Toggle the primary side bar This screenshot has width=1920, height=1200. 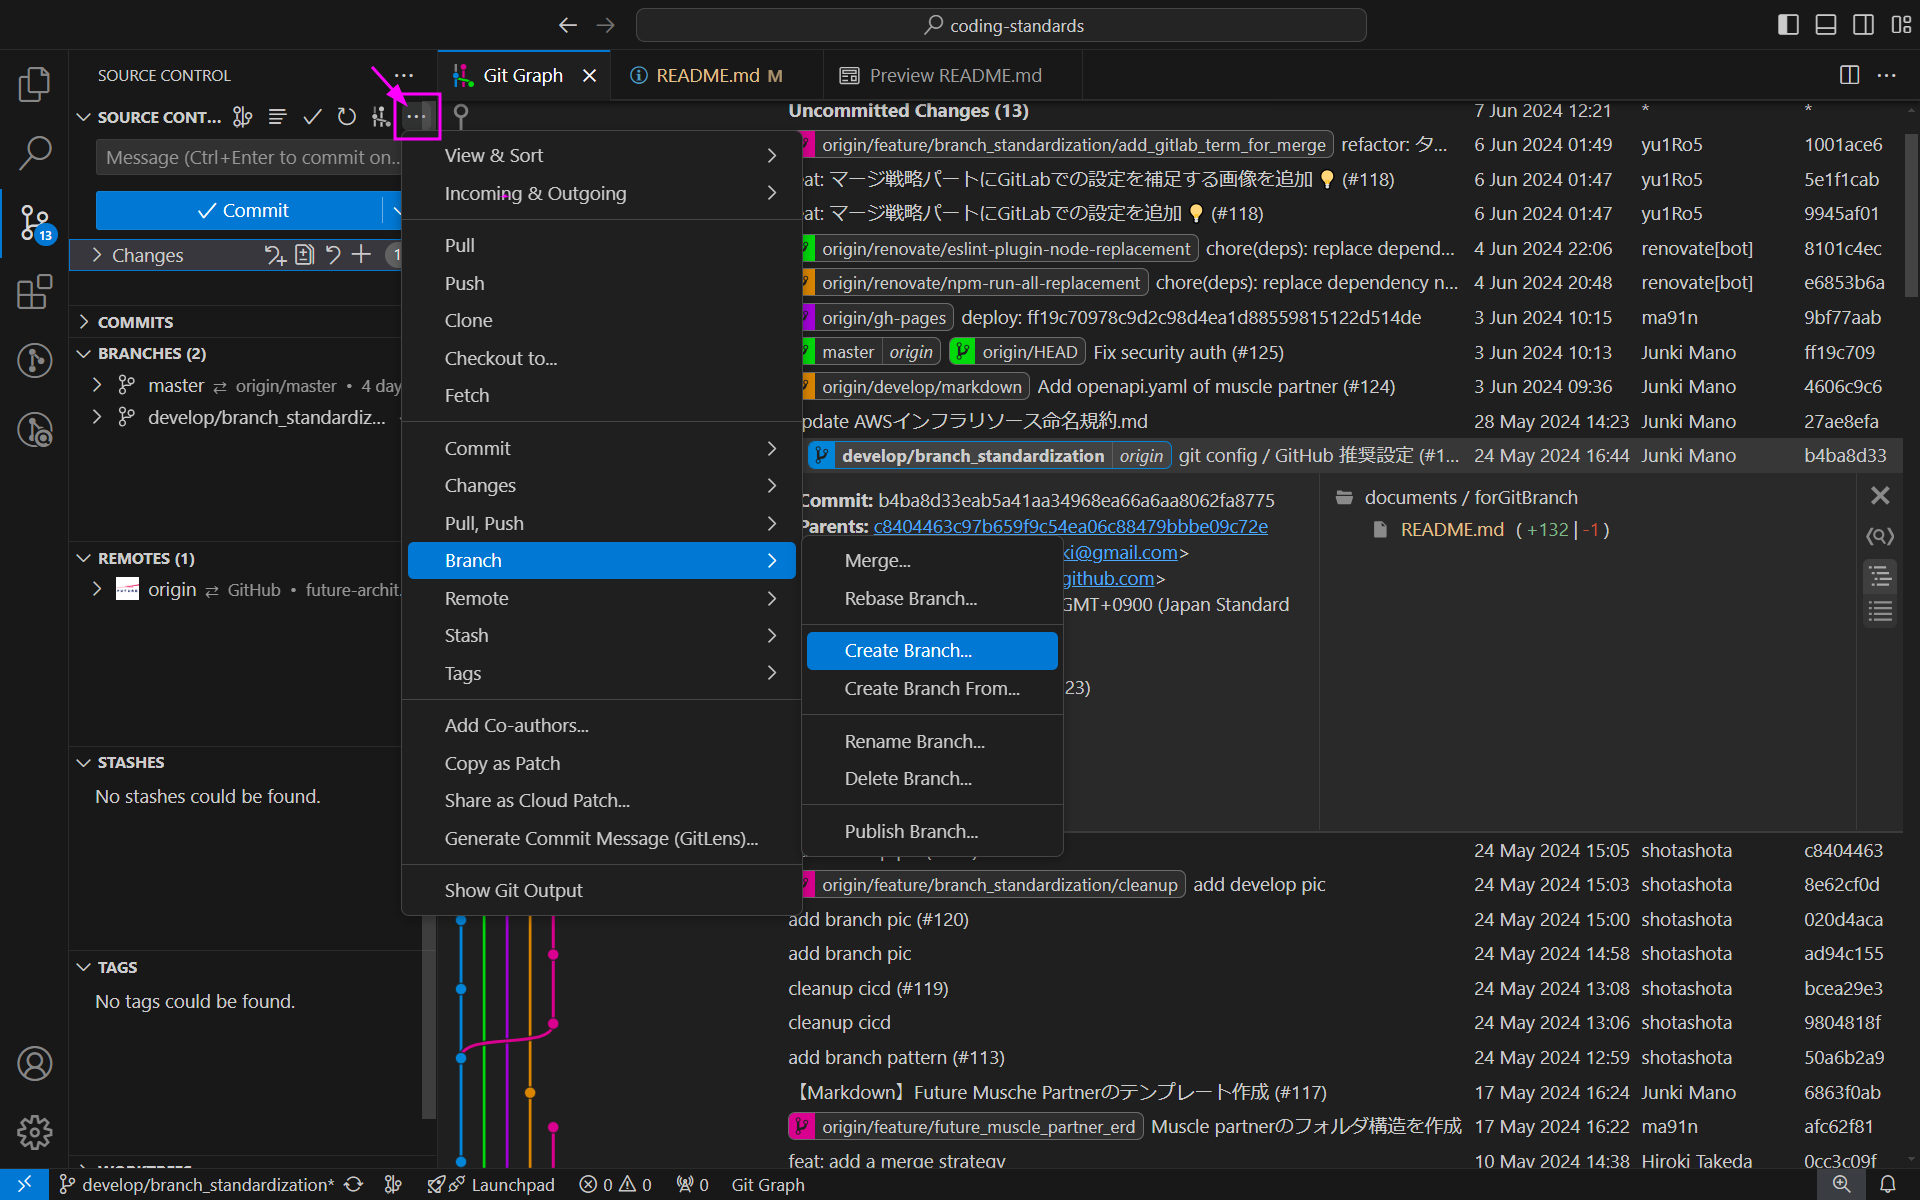click(x=1788, y=25)
